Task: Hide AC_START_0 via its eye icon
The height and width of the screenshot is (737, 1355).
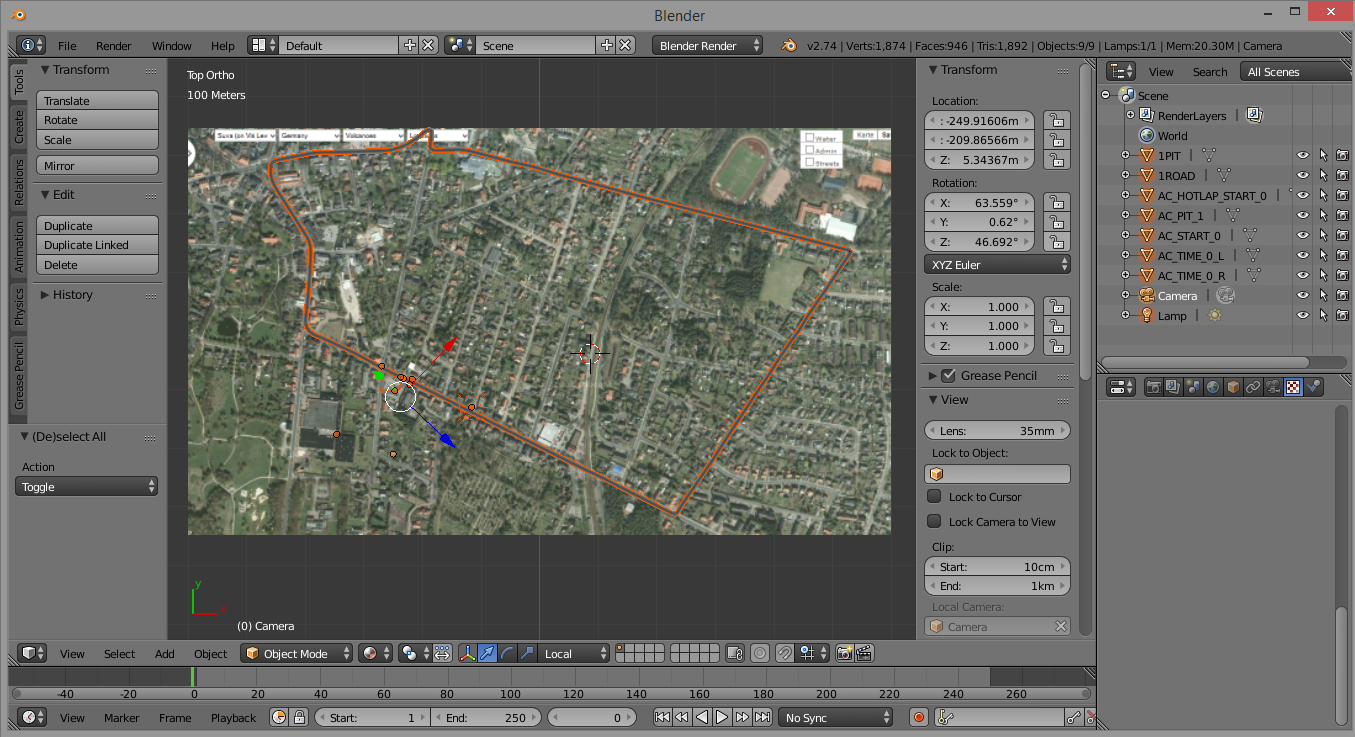Action: [1303, 235]
